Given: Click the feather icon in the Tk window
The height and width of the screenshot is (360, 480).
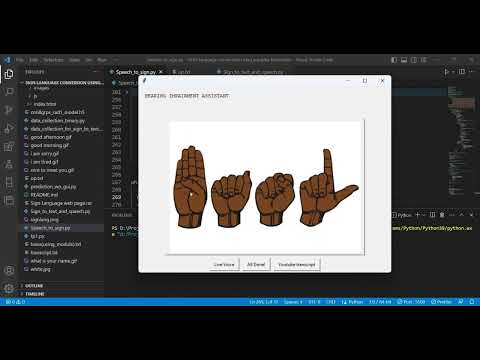Looking at the screenshot, I should (144, 80).
